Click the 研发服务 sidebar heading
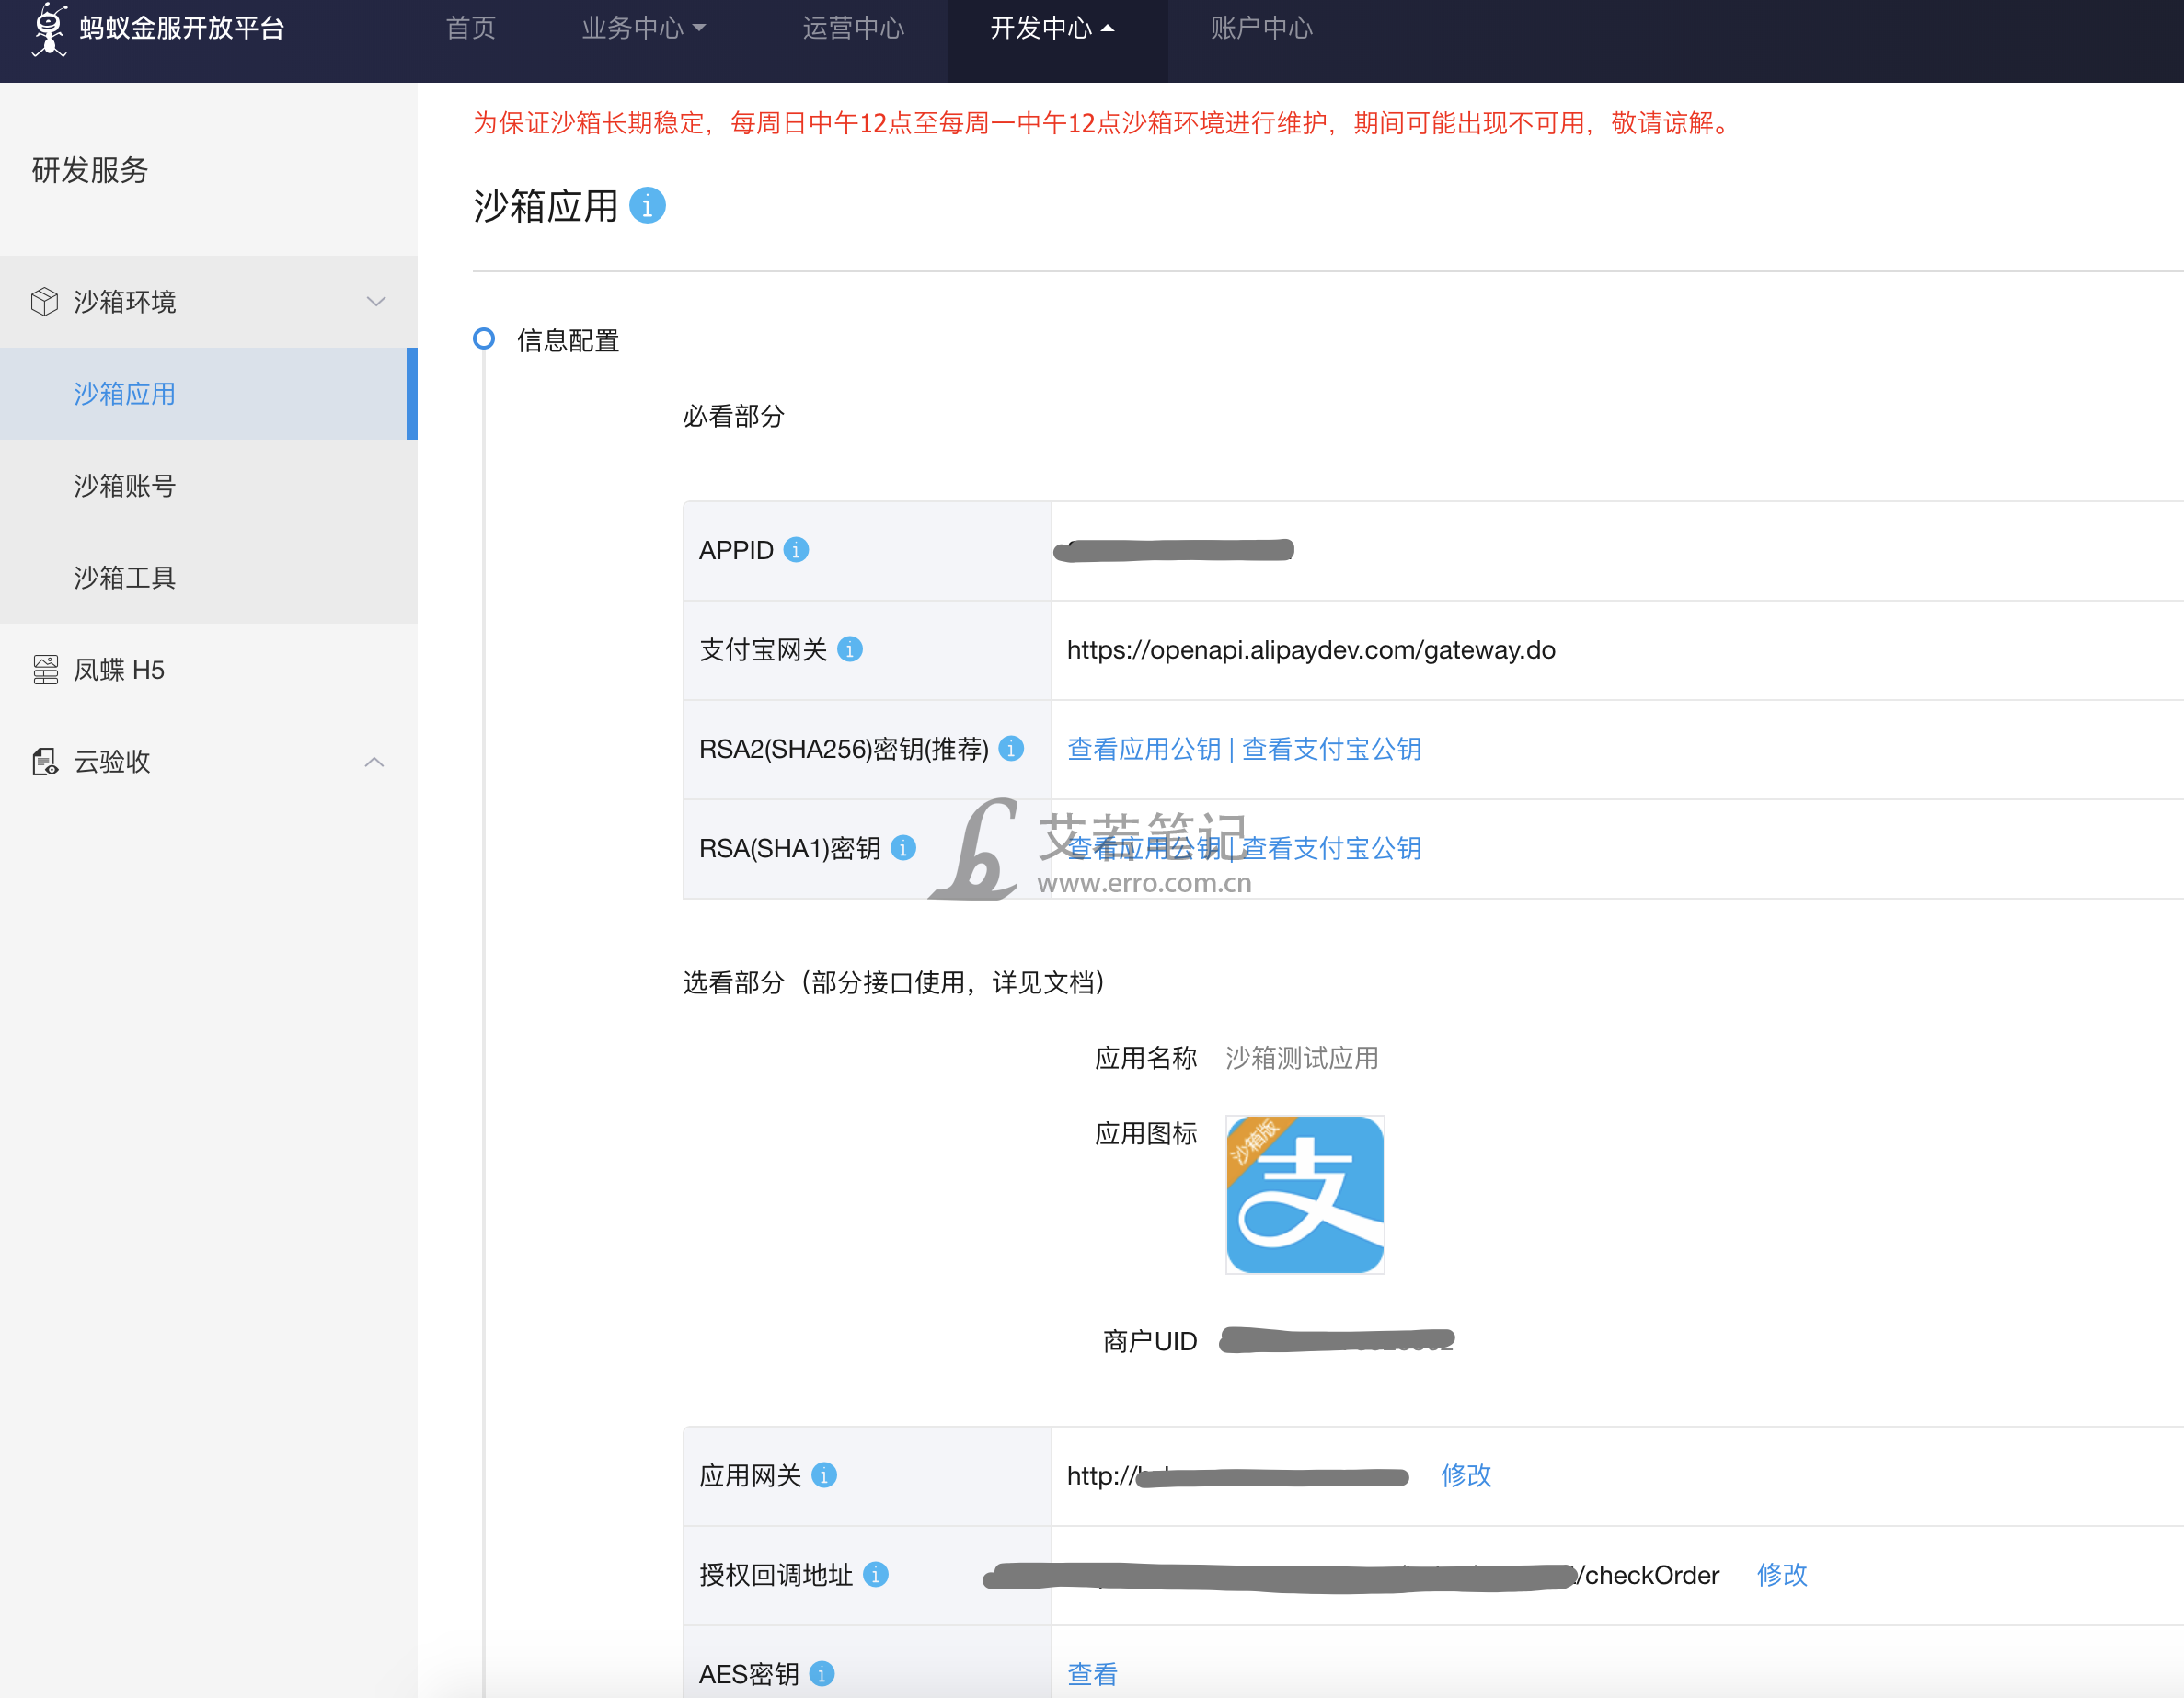2184x1698 pixels. (x=90, y=170)
